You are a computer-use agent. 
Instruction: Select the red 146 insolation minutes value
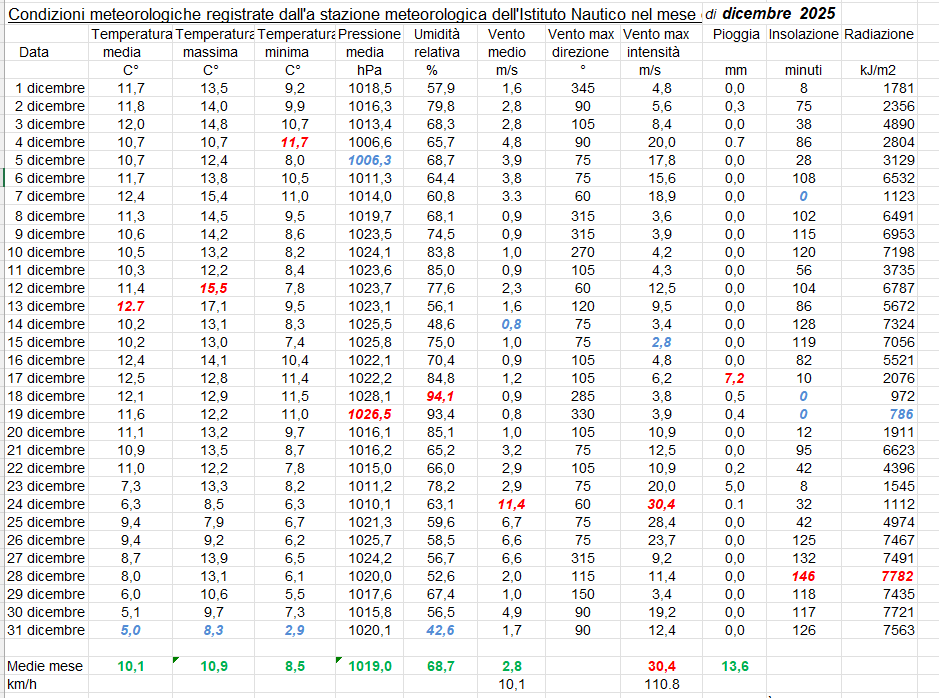(803, 576)
